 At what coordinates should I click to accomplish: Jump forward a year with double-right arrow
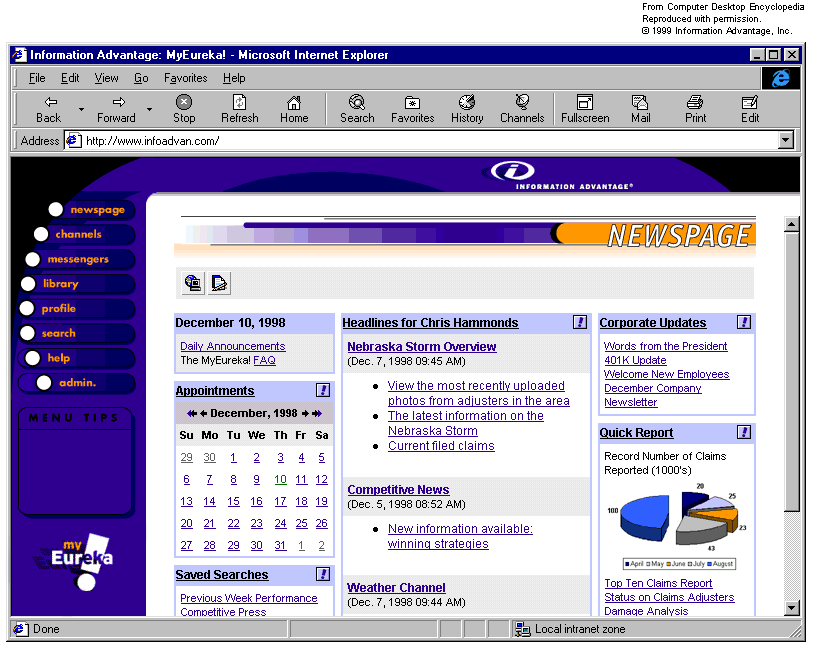point(317,414)
